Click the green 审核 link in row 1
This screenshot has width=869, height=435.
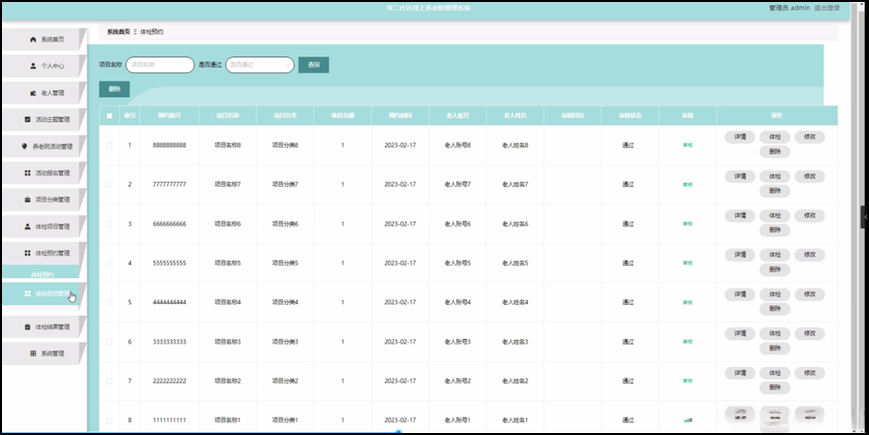click(x=688, y=145)
